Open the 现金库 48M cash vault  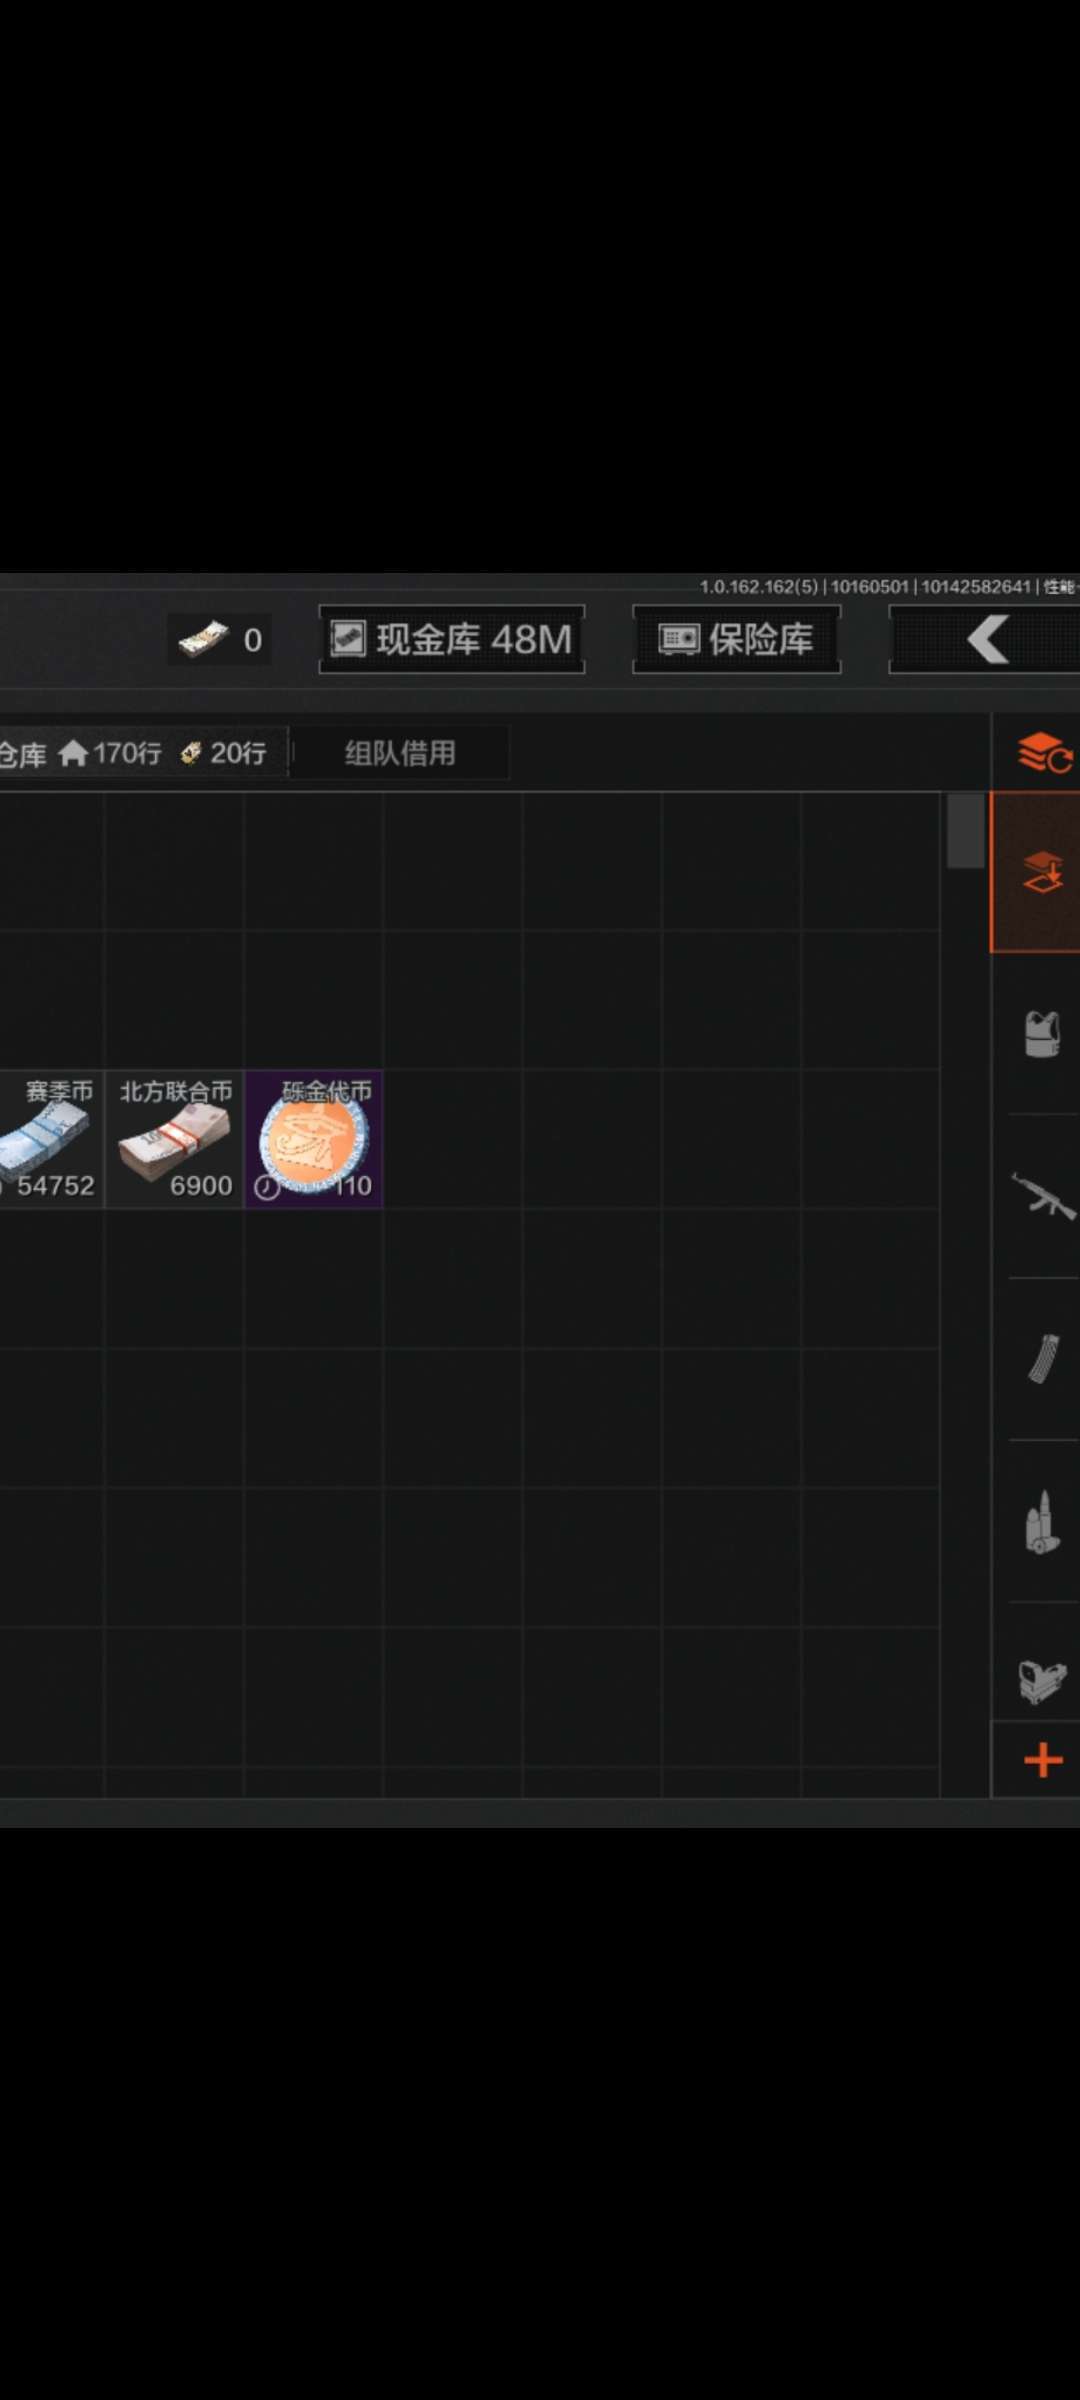(452, 639)
